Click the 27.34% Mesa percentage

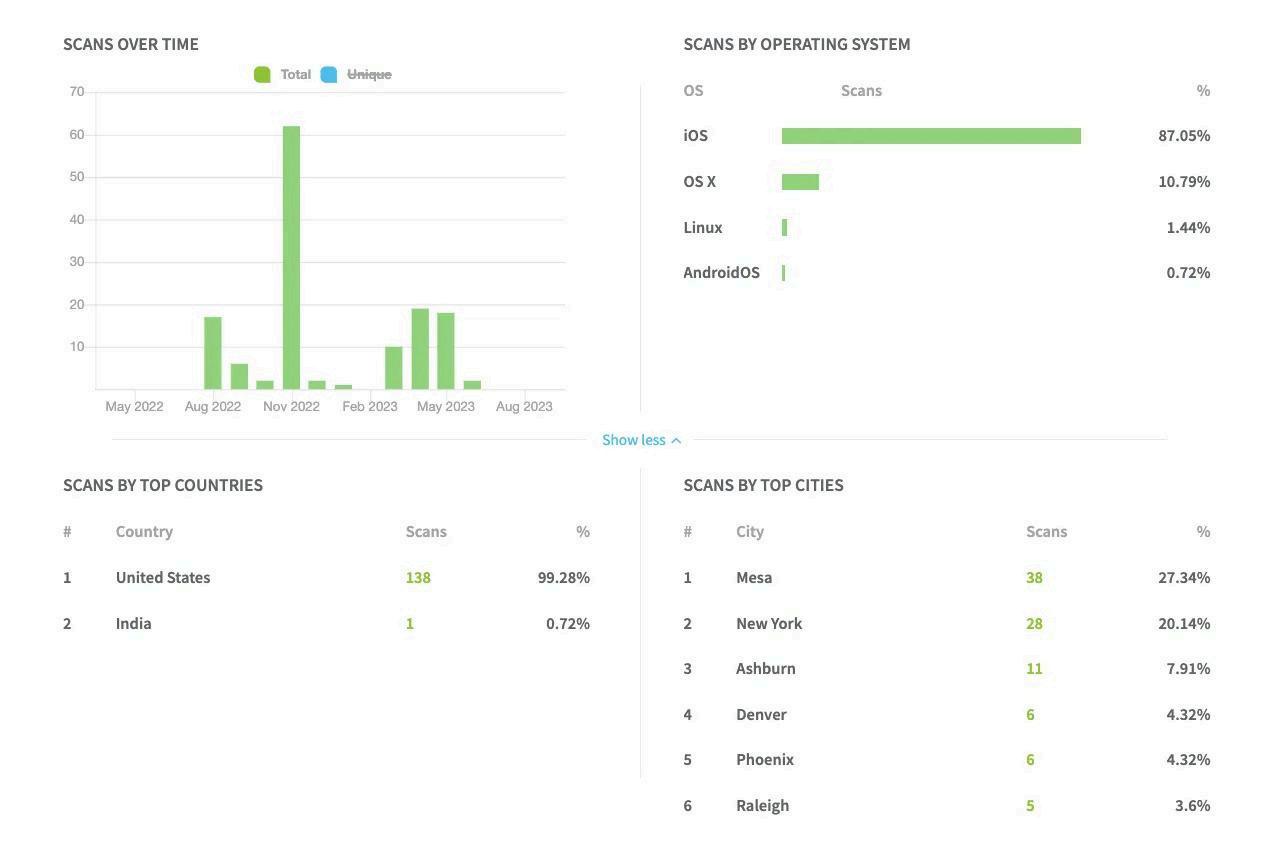pos(1184,578)
